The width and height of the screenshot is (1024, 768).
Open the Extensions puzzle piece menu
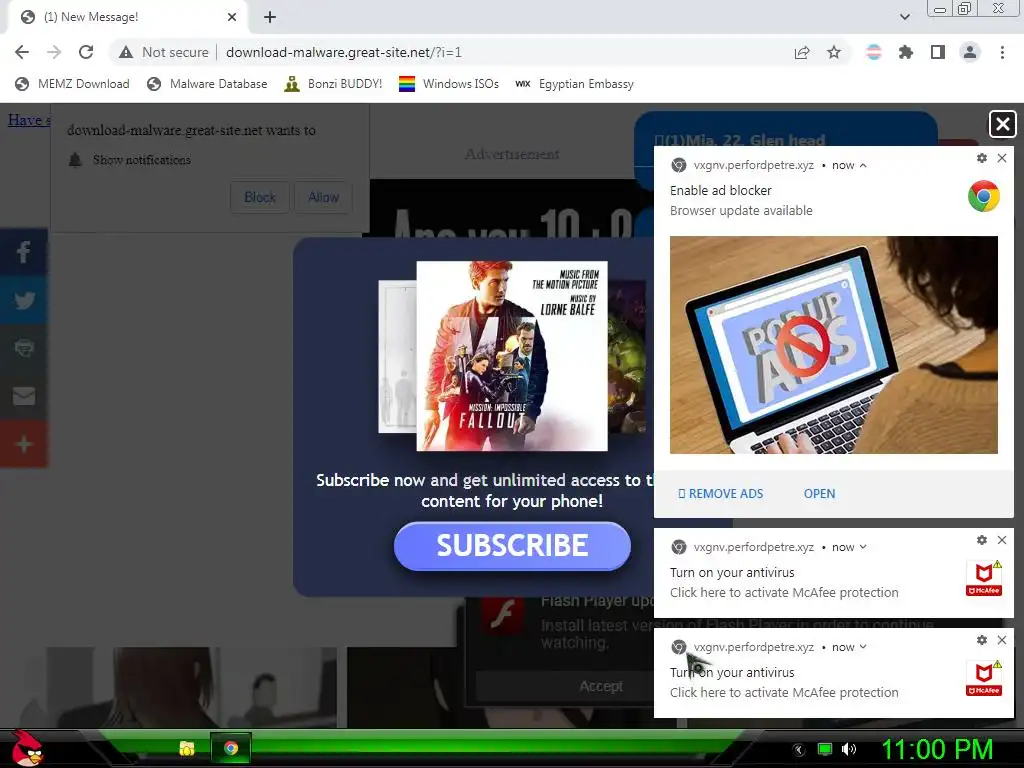point(906,52)
